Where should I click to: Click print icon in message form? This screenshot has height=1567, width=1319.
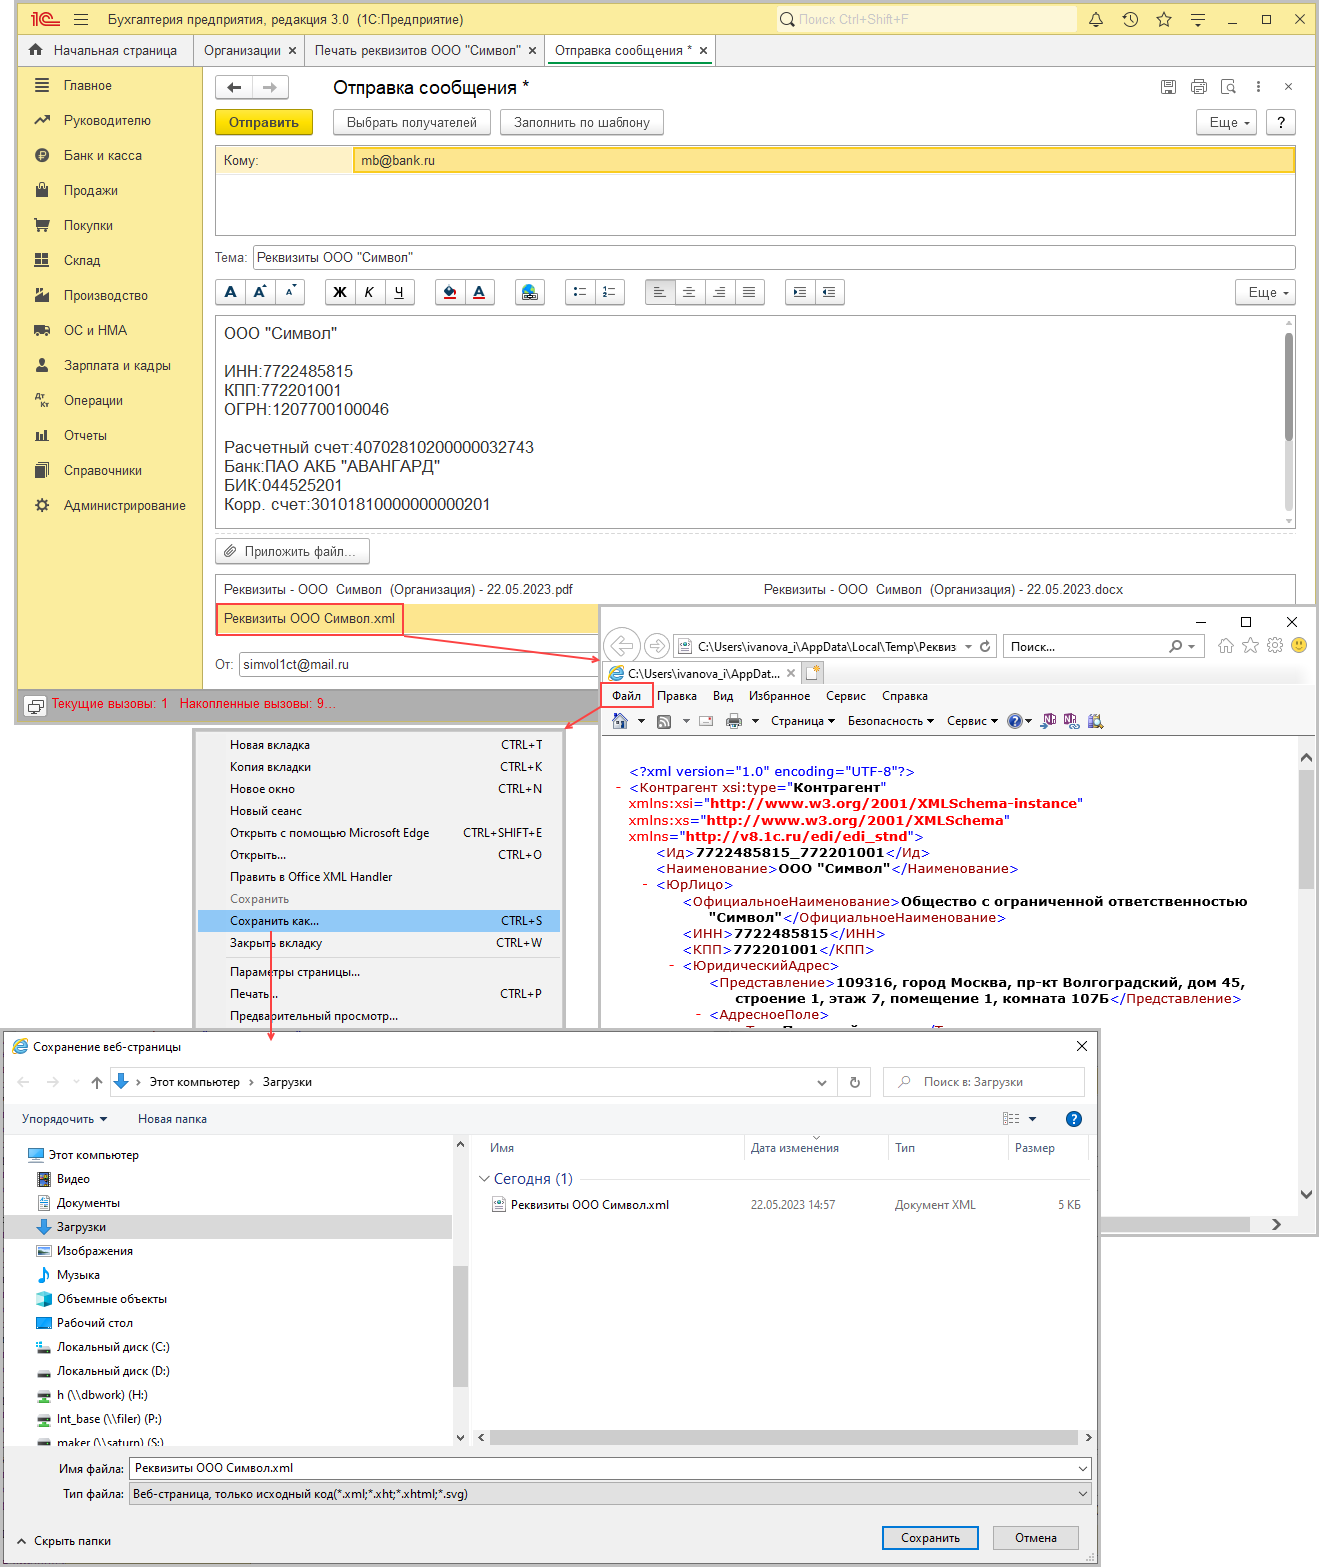point(1199,87)
